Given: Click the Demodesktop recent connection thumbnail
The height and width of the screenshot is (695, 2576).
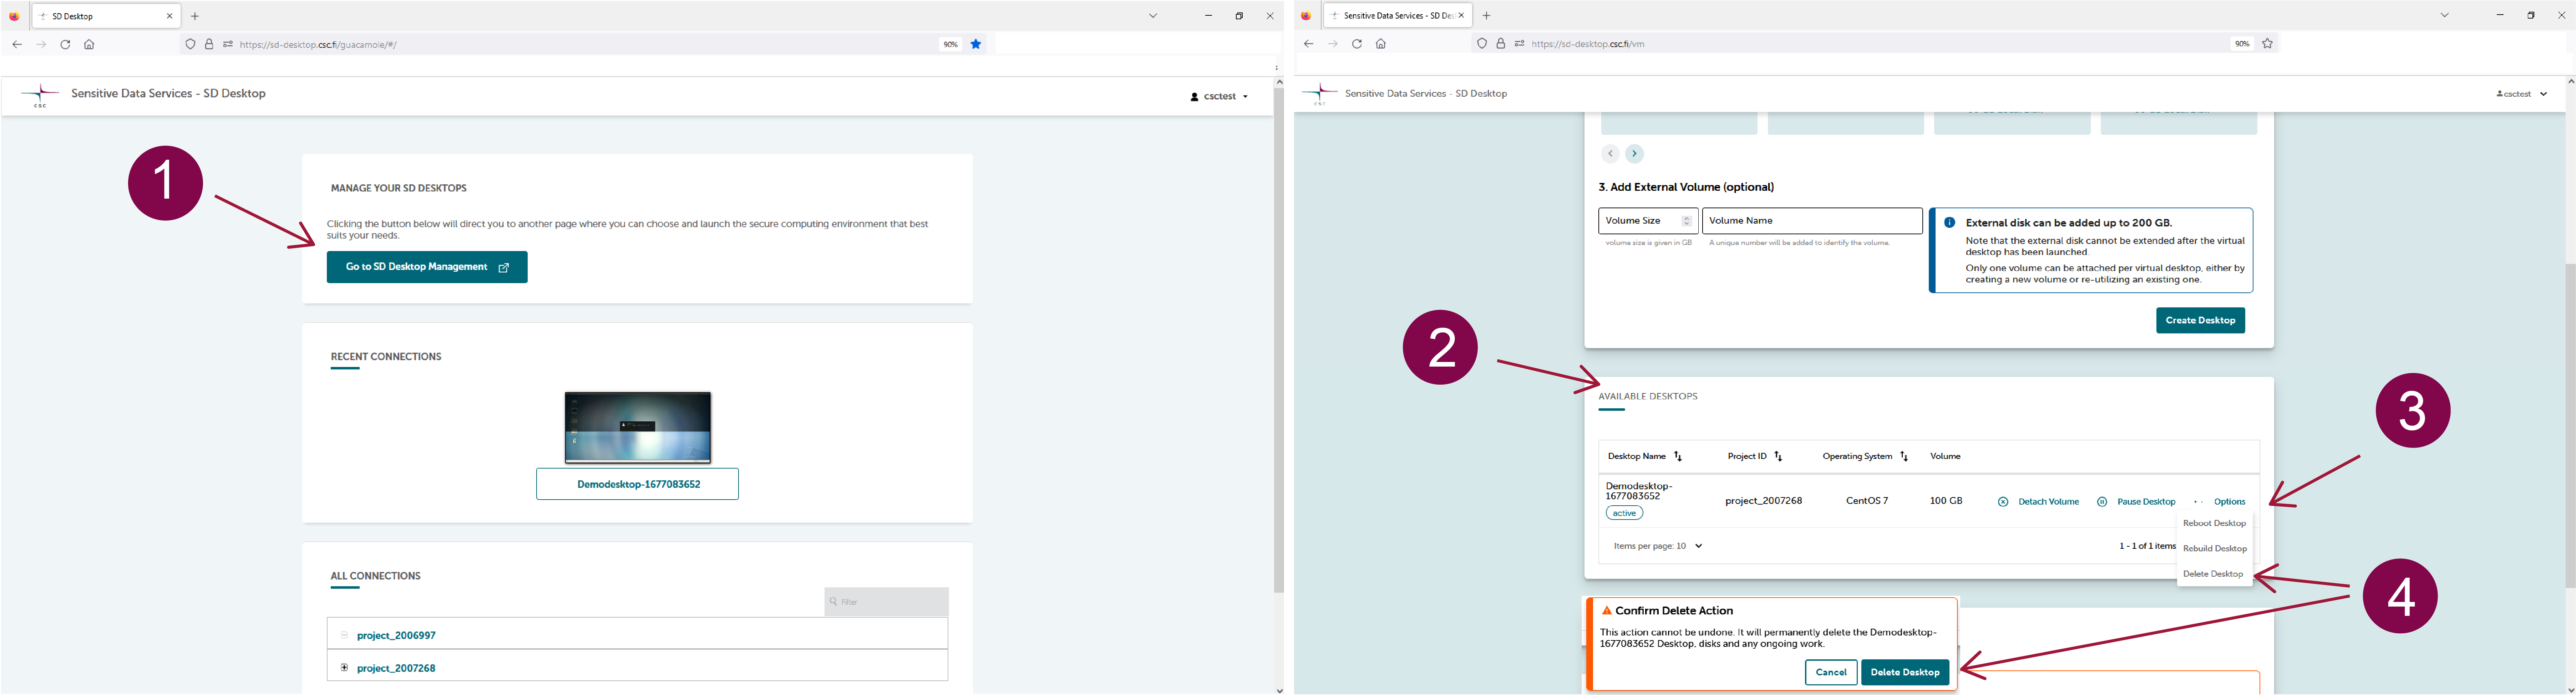Looking at the screenshot, I should 638,428.
